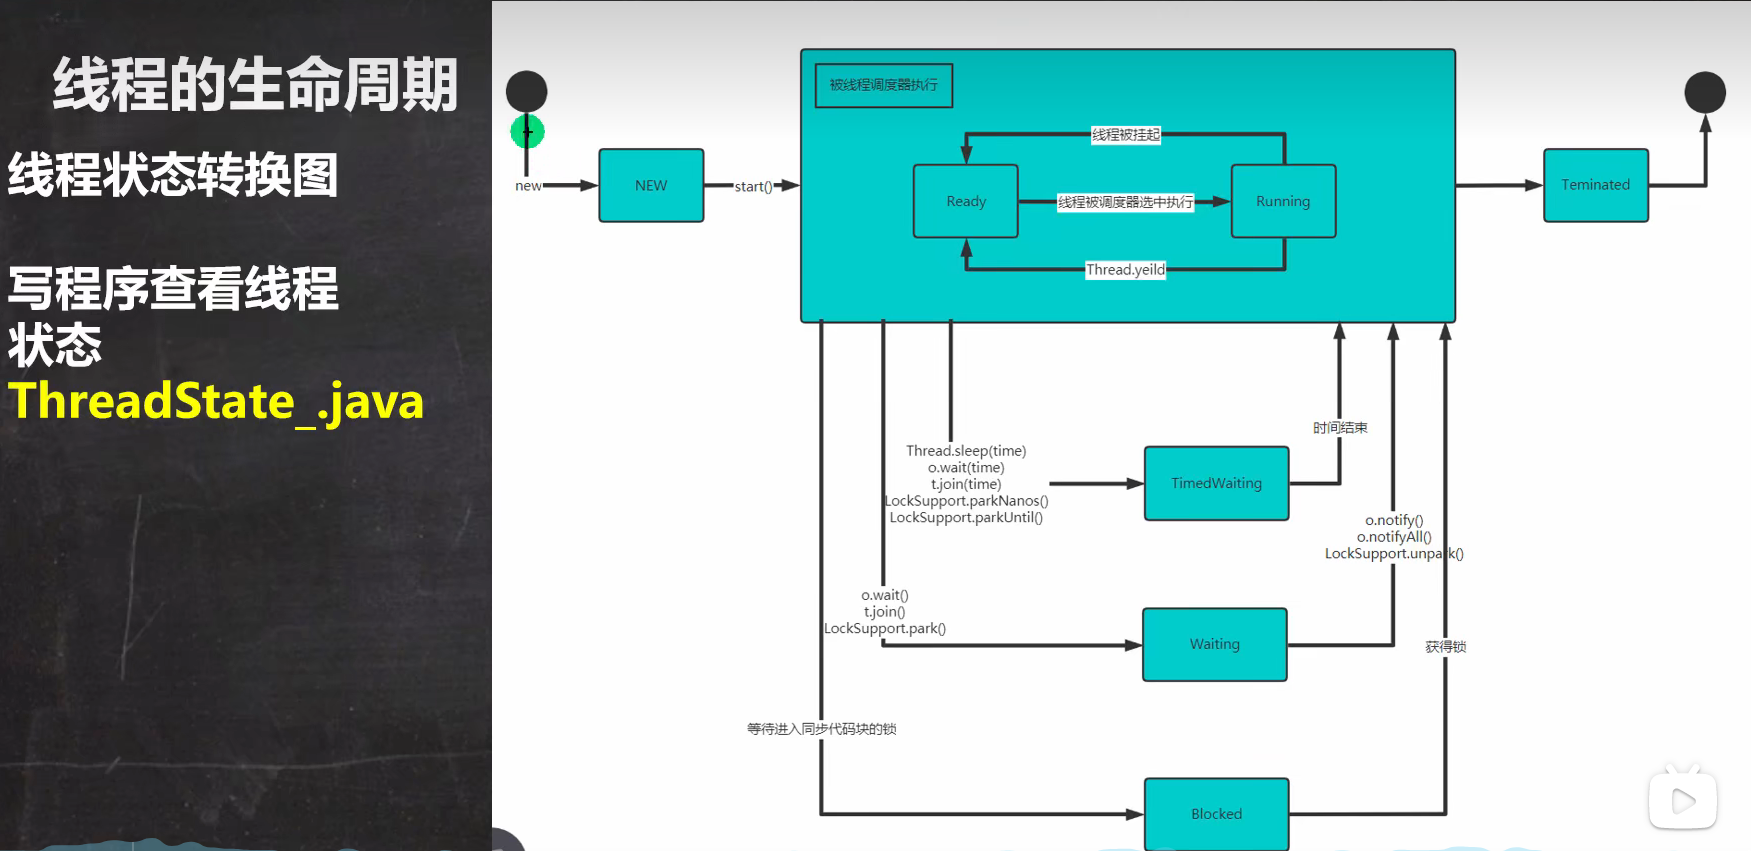Click the '获得锁' label

click(1446, 647)
